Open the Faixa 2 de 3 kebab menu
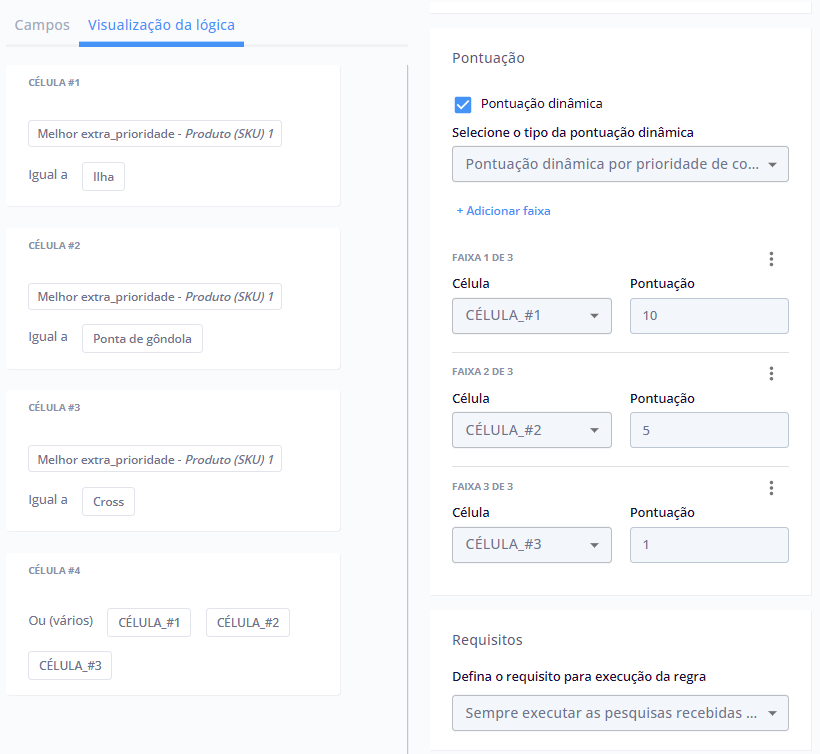Image resolution: width=820 pixels, height=754 pixels. 770,373
